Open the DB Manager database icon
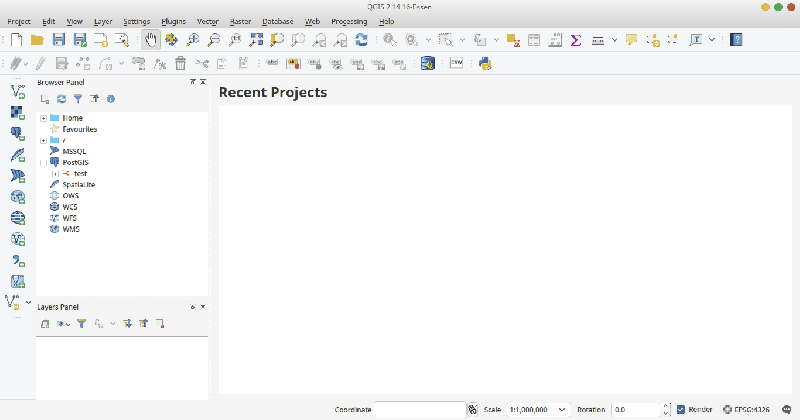800x420 pixels. (428, 63)
